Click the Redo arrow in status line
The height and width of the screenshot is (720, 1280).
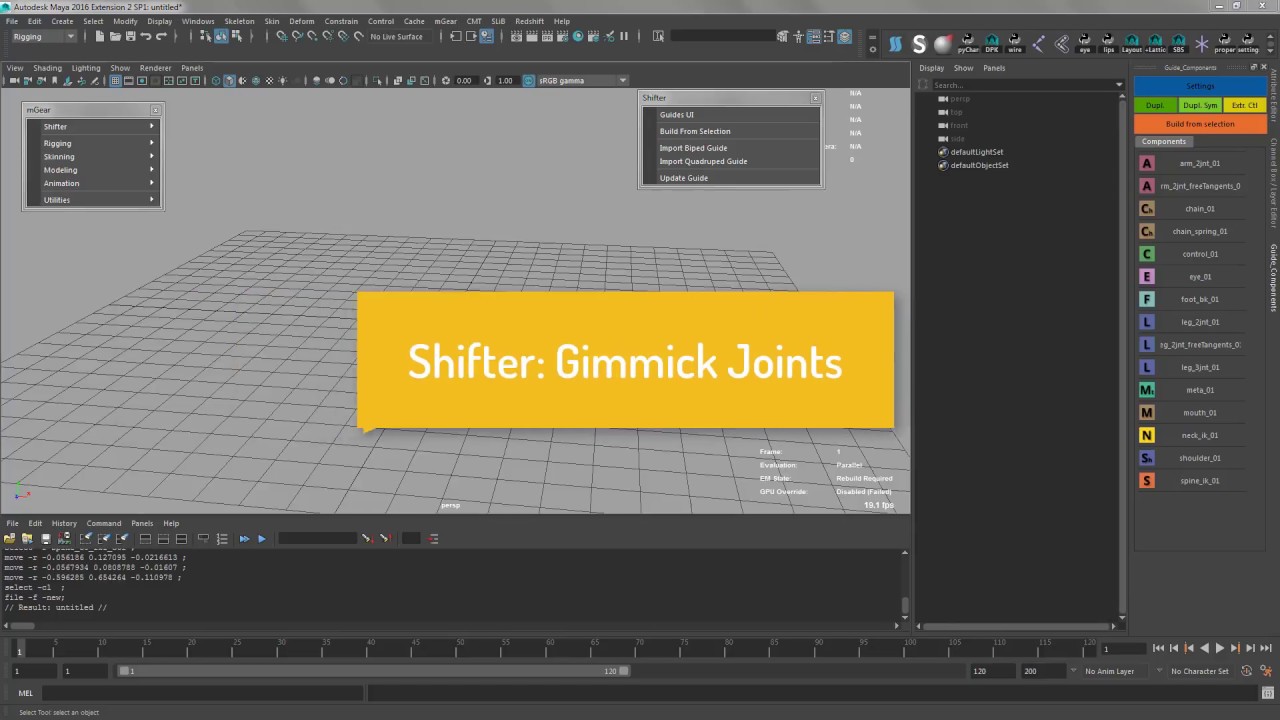[162, 36]
